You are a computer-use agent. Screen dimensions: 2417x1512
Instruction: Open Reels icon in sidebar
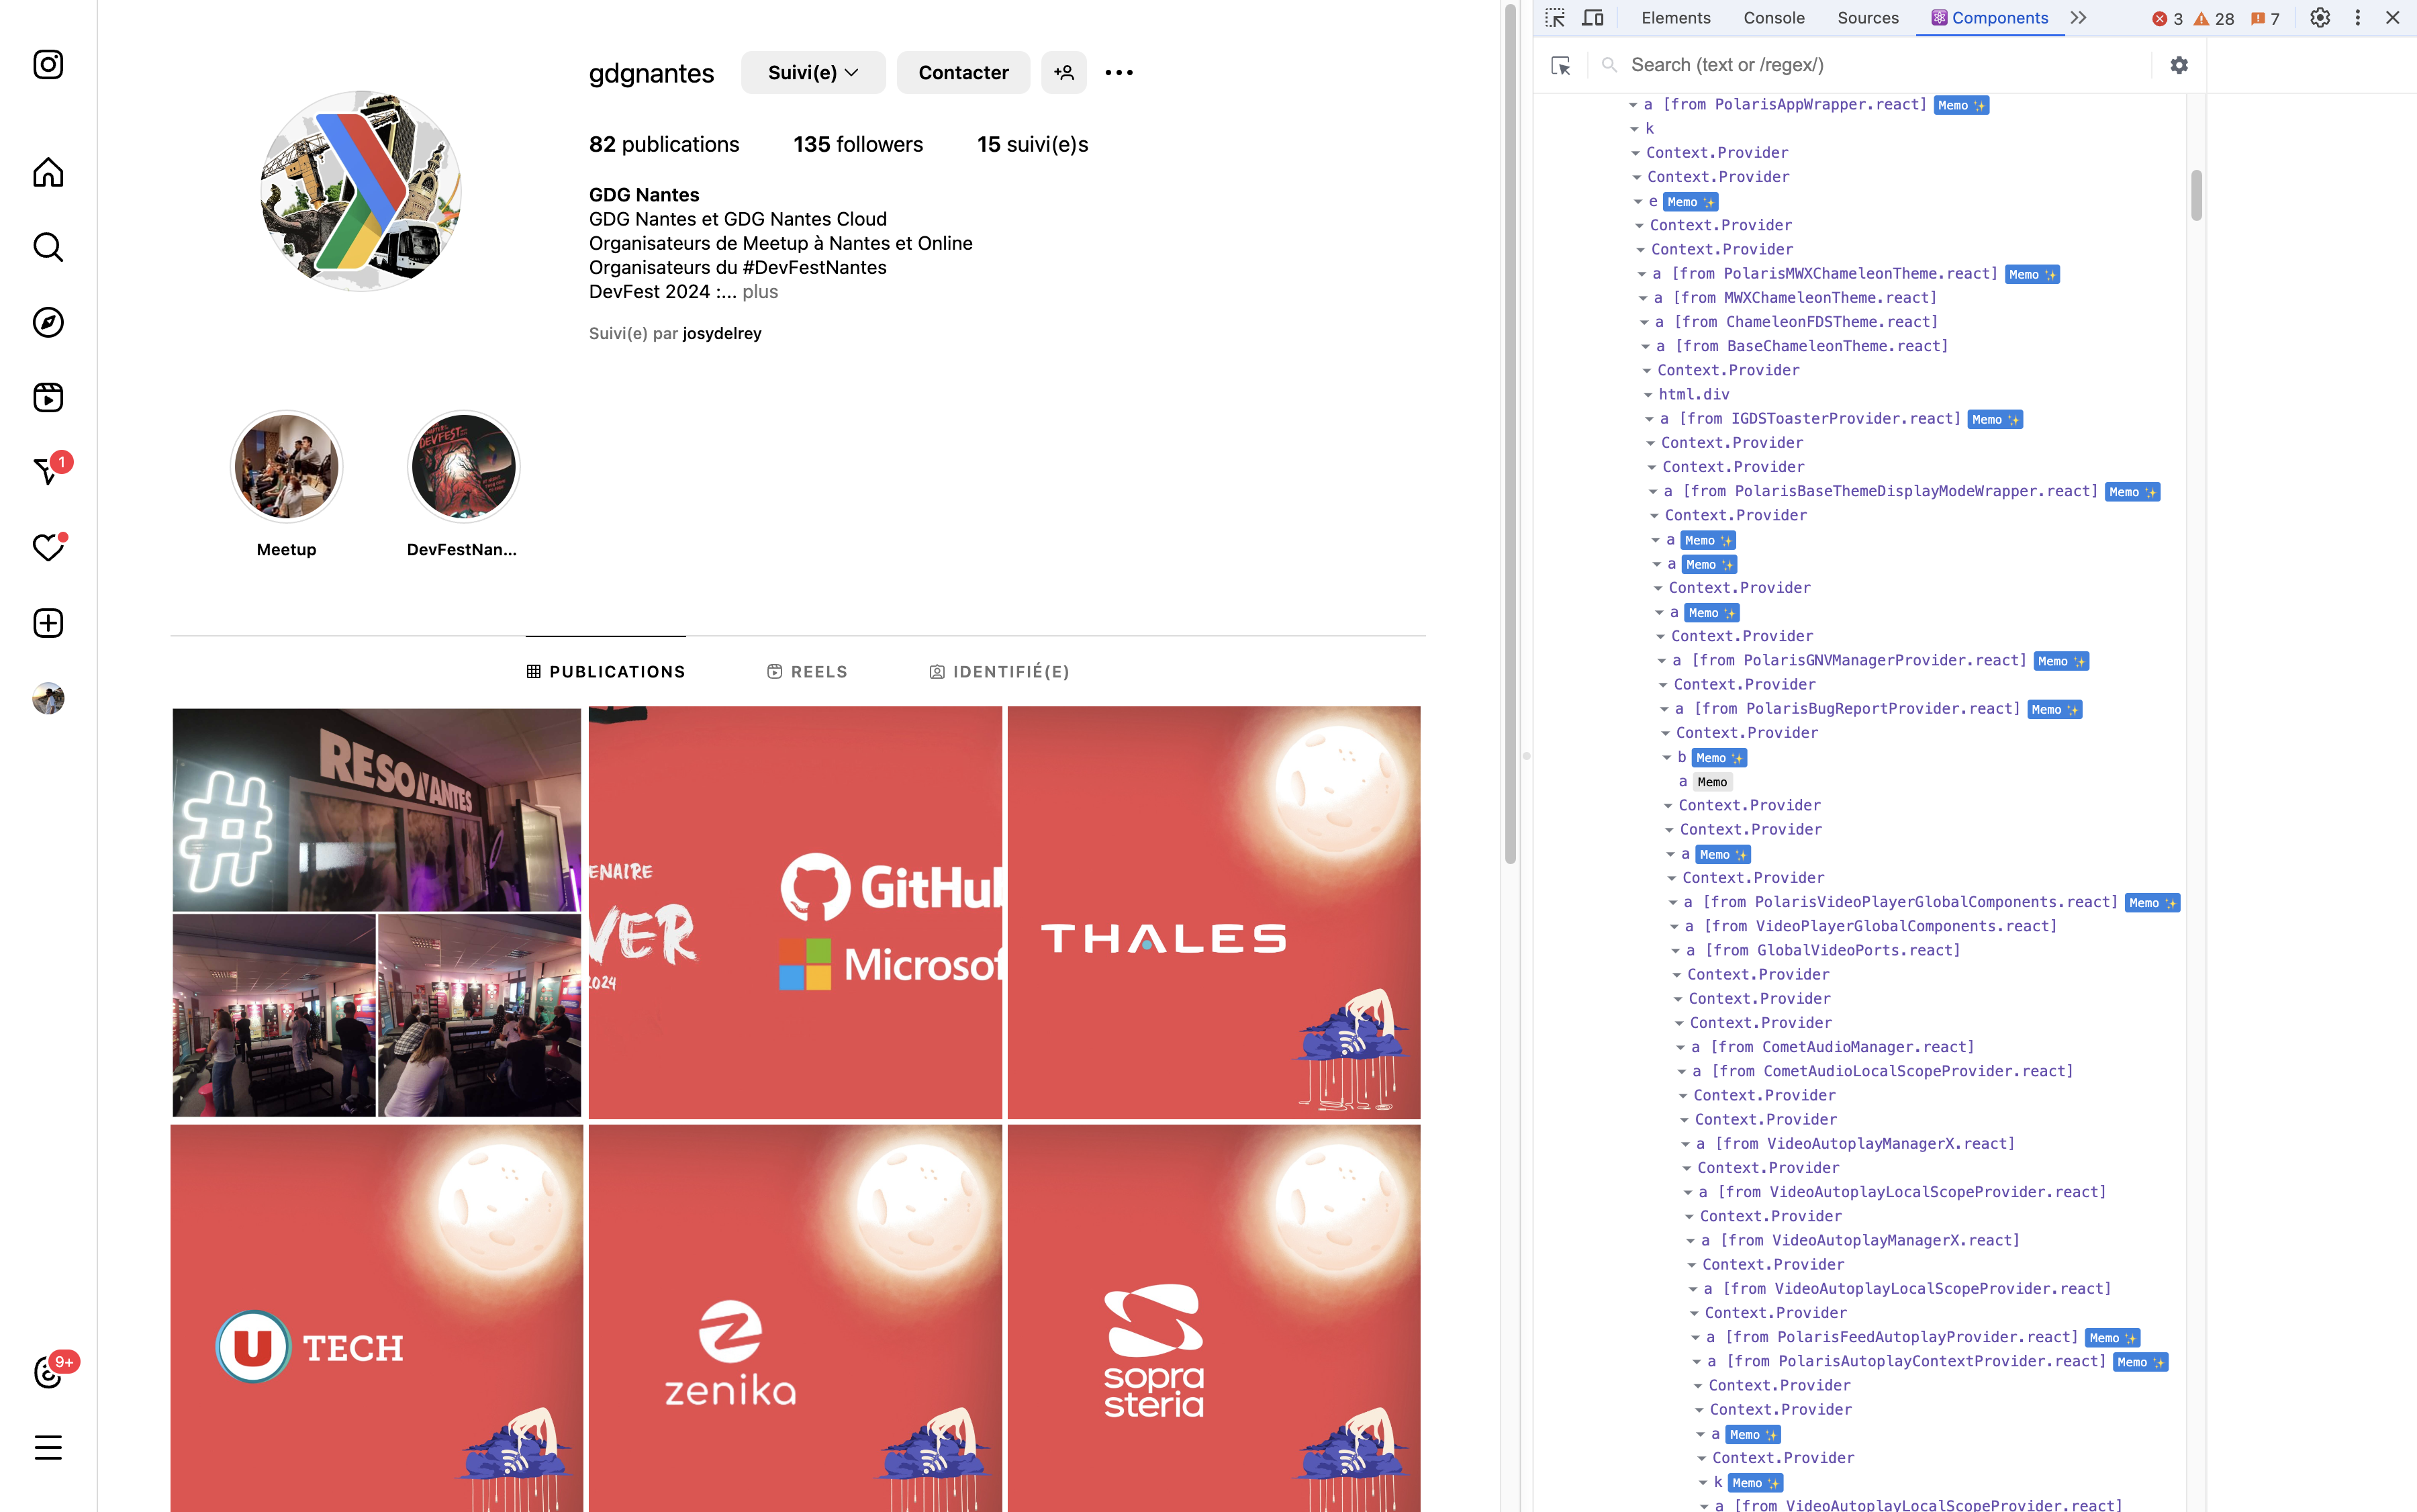[x=48, y=397]
